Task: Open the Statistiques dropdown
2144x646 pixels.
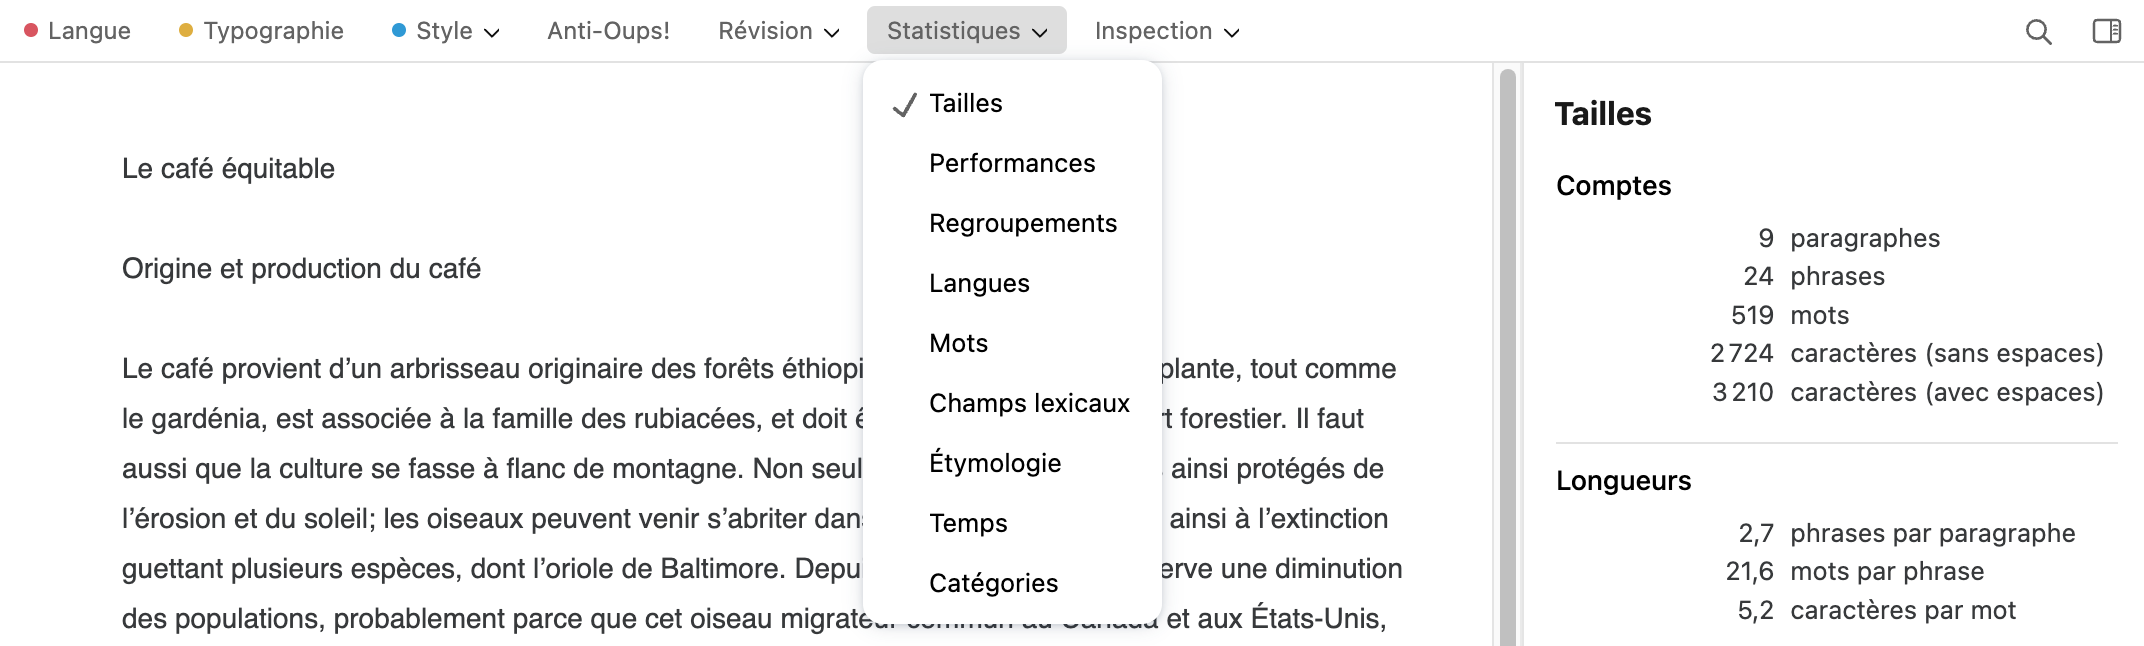Action: point(1040,31)
